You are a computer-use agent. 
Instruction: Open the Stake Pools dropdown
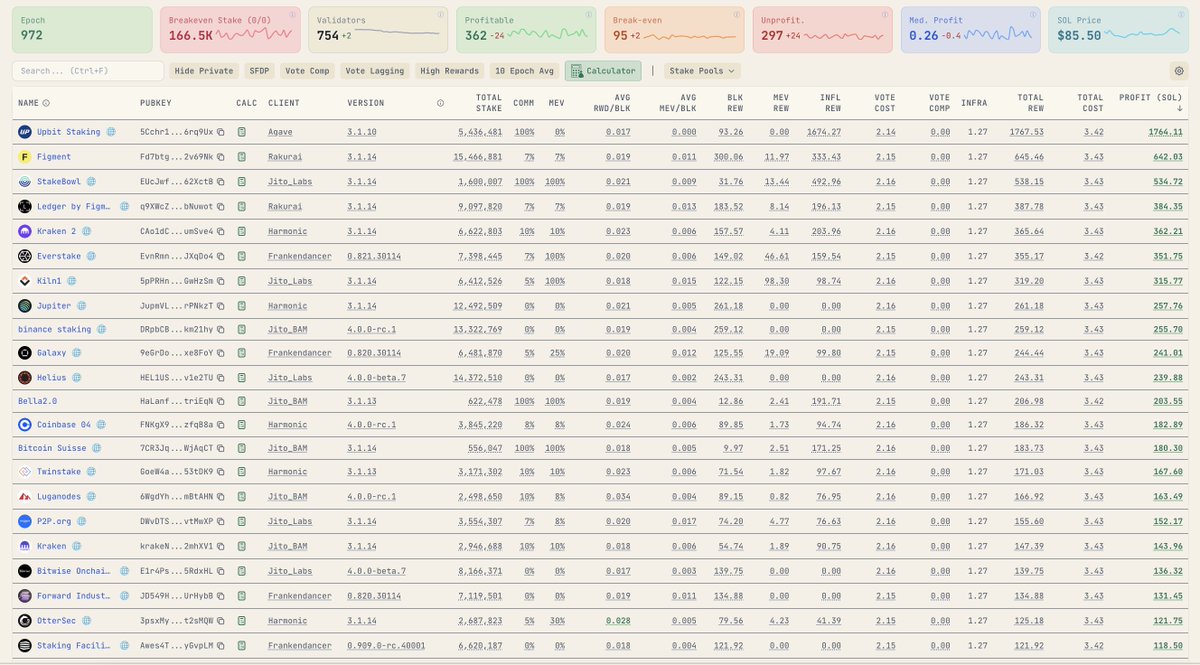tap(702, 71)
